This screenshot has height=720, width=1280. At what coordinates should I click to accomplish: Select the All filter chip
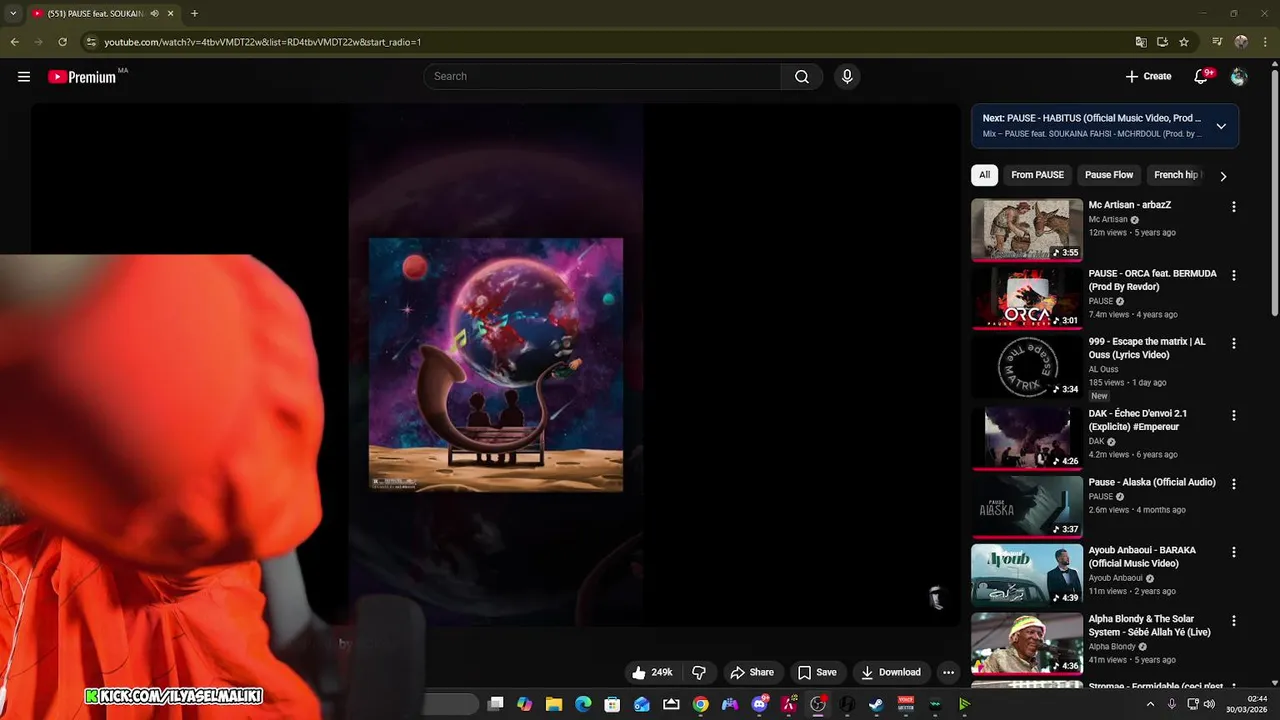(984, 175)
